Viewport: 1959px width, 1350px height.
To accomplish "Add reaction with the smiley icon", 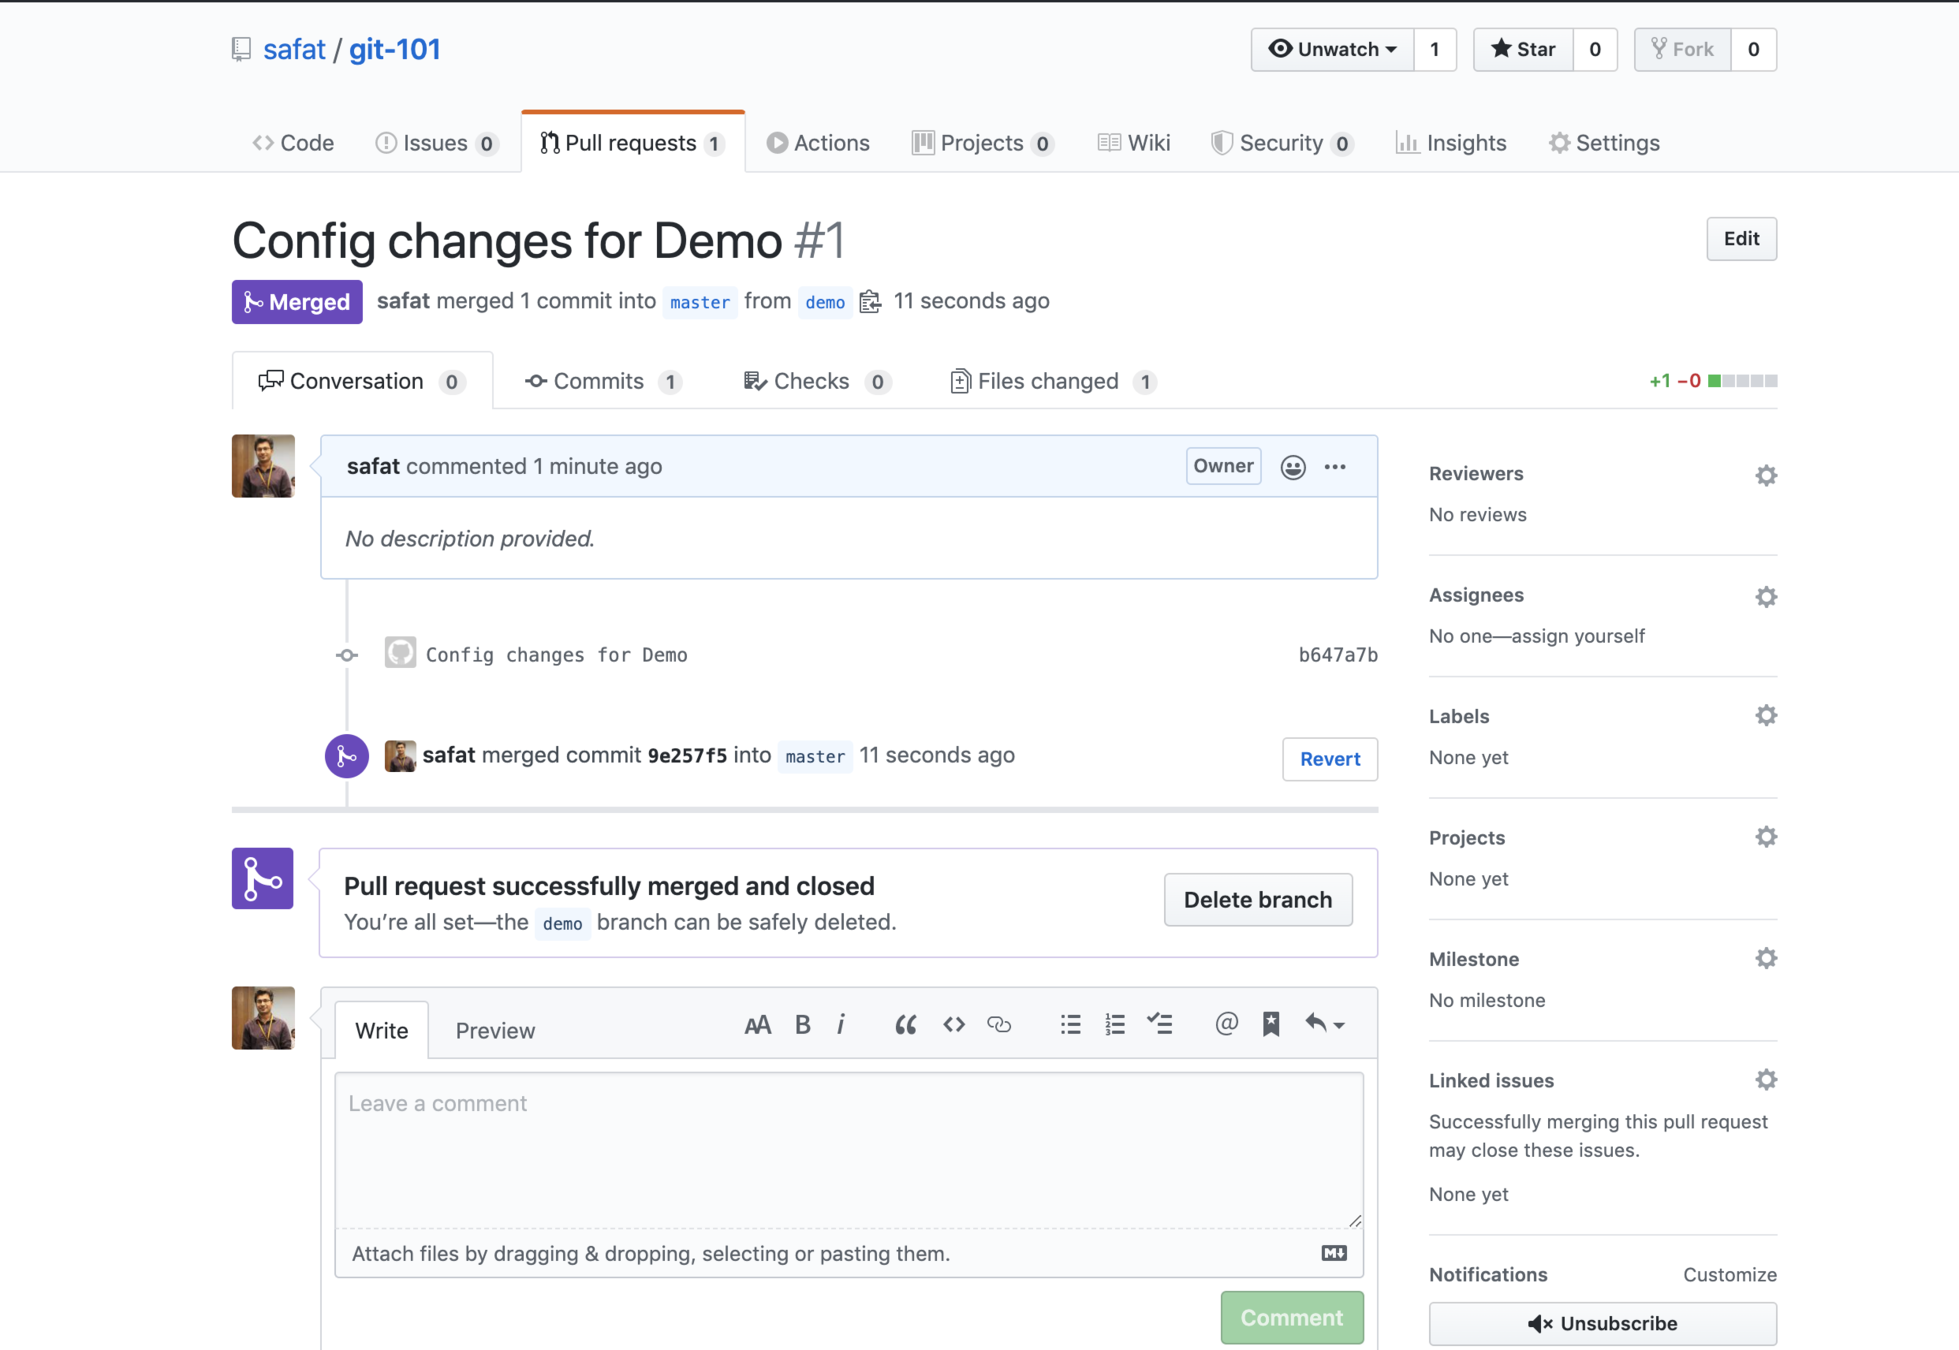I will coord(1292,467).
